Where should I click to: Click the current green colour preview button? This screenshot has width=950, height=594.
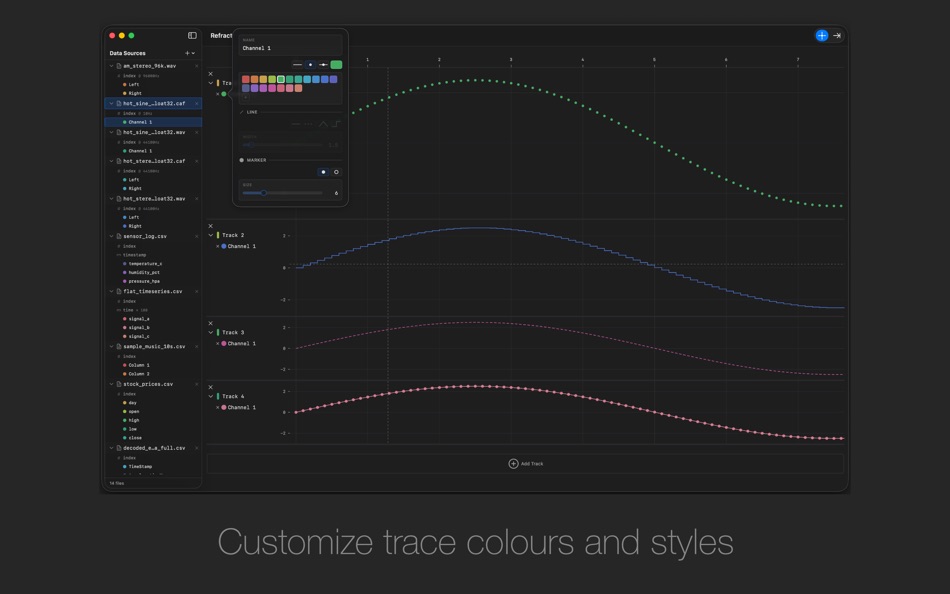[336, 65]
